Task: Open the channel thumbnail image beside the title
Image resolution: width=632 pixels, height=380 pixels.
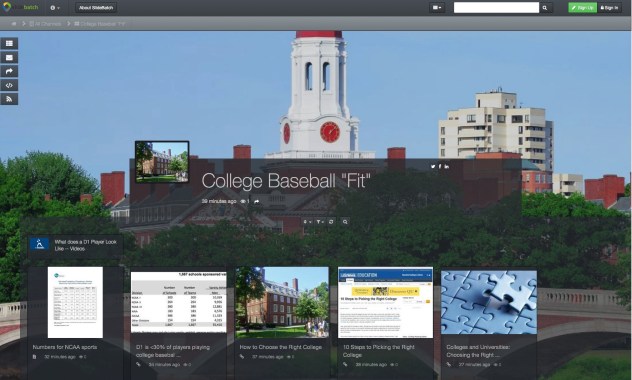Action: pyautogui.click(x=162, y=162)
